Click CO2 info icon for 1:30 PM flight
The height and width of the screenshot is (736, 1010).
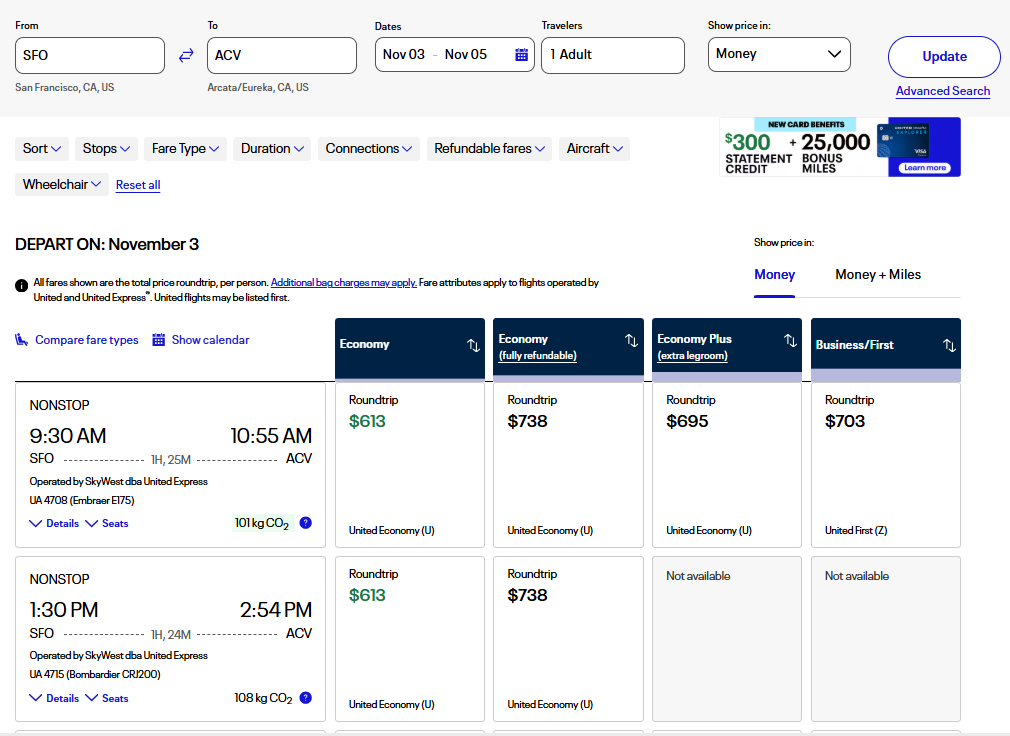305,698
